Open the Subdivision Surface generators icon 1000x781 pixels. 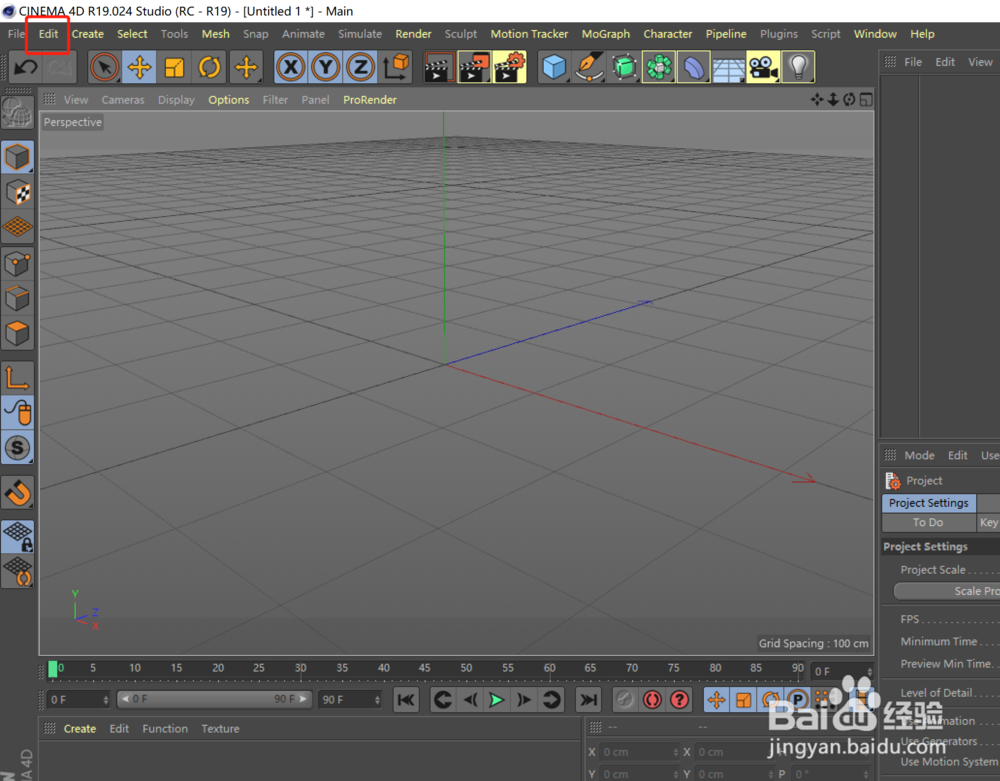(x=624, y=67)
